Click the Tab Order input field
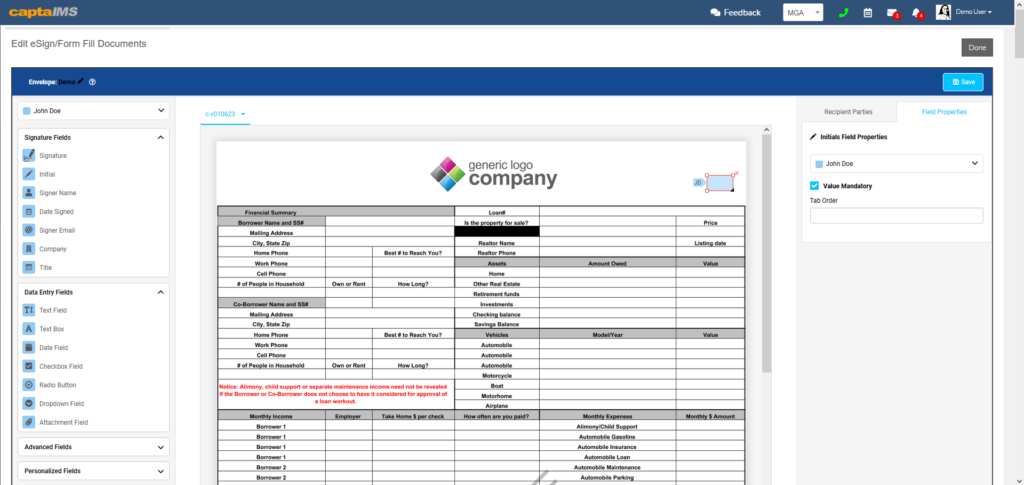The width and height of the screenshot is (1024, 485). pyautogui.click(x=896, y=215)
